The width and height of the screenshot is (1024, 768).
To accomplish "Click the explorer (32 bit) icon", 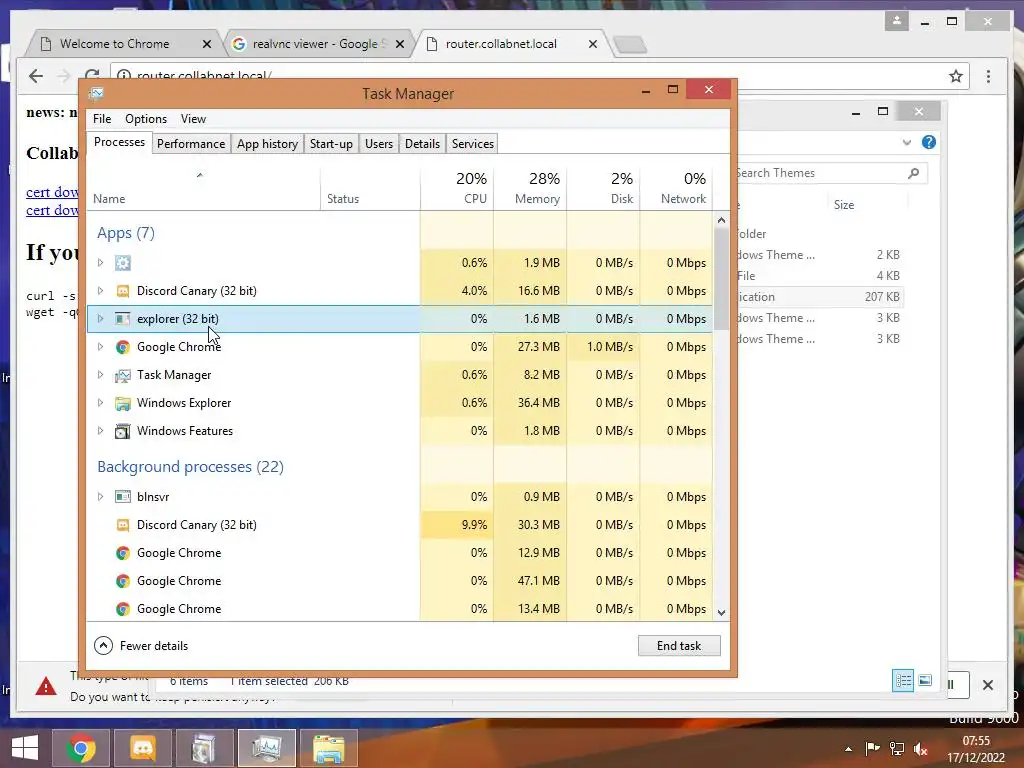I will coord(123,319).
